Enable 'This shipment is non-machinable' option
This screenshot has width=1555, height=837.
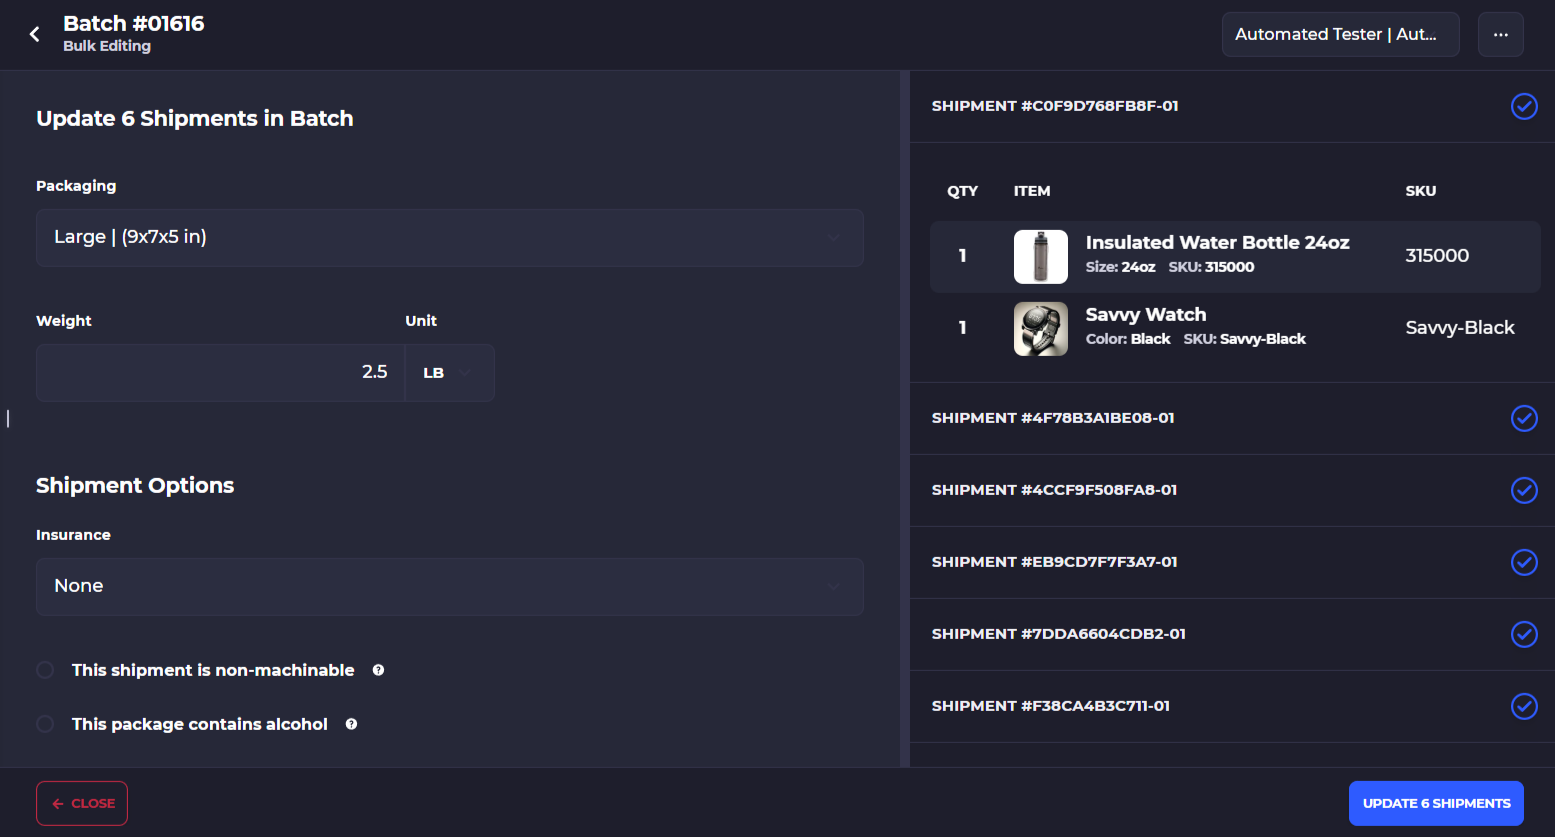tap(45, 670)
